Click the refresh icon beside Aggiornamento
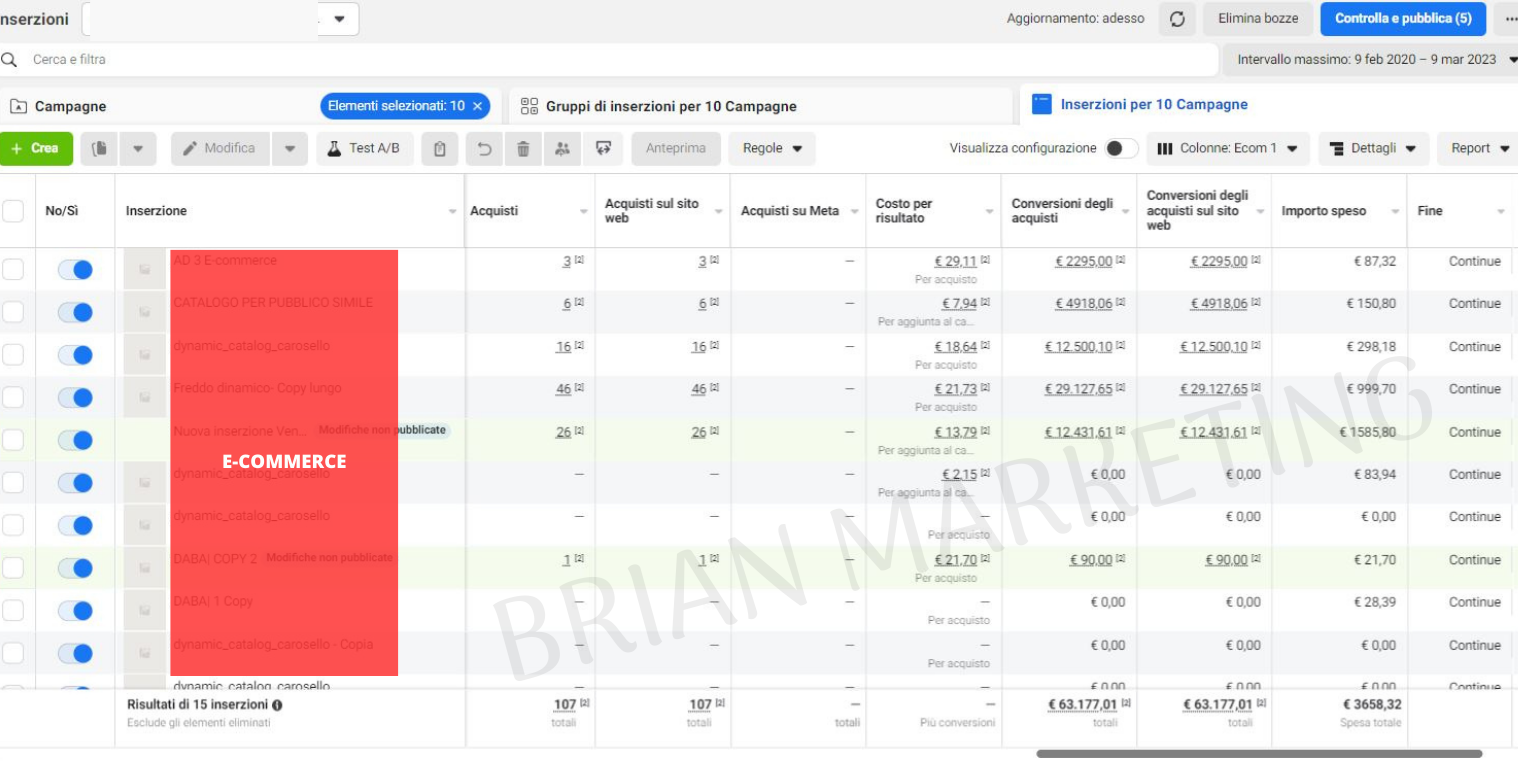This screenshot has height=761, width=1518. pyautogui.click(x=1177, y=19)
